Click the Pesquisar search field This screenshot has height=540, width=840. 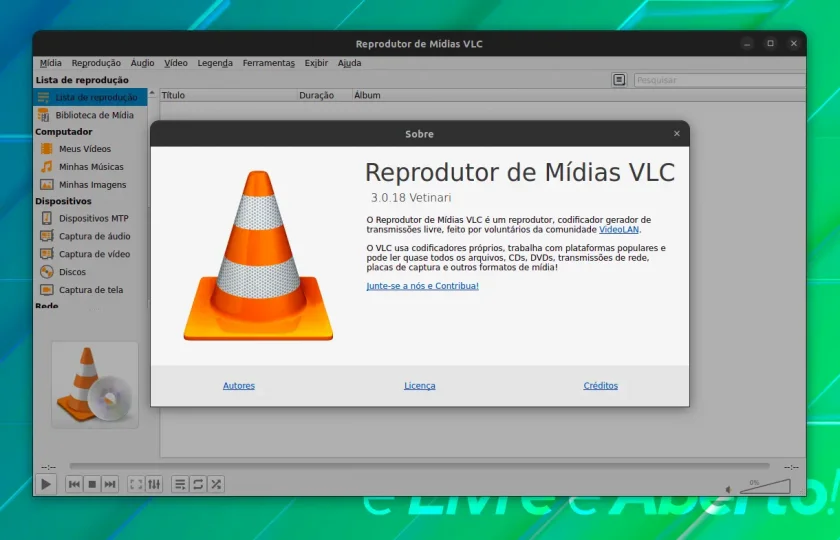pyautogui.click(x=719, y=80)
